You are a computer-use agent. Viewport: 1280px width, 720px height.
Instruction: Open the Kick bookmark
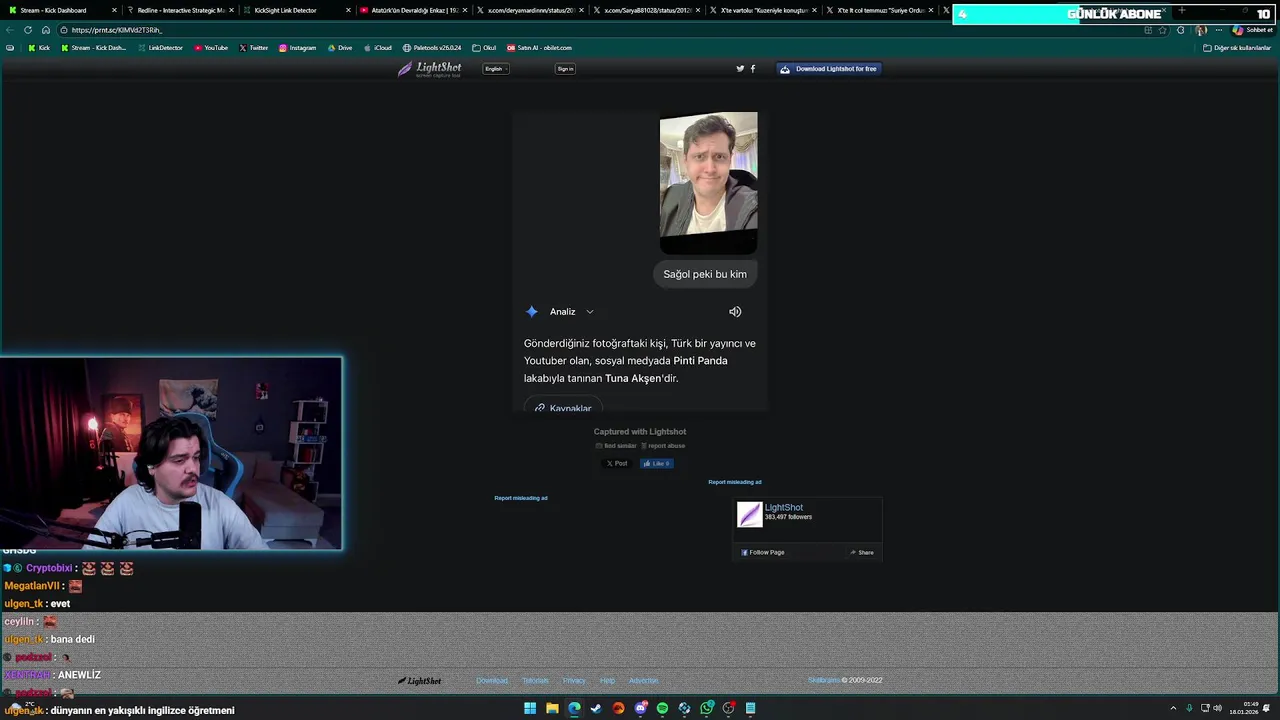[39, 48]
